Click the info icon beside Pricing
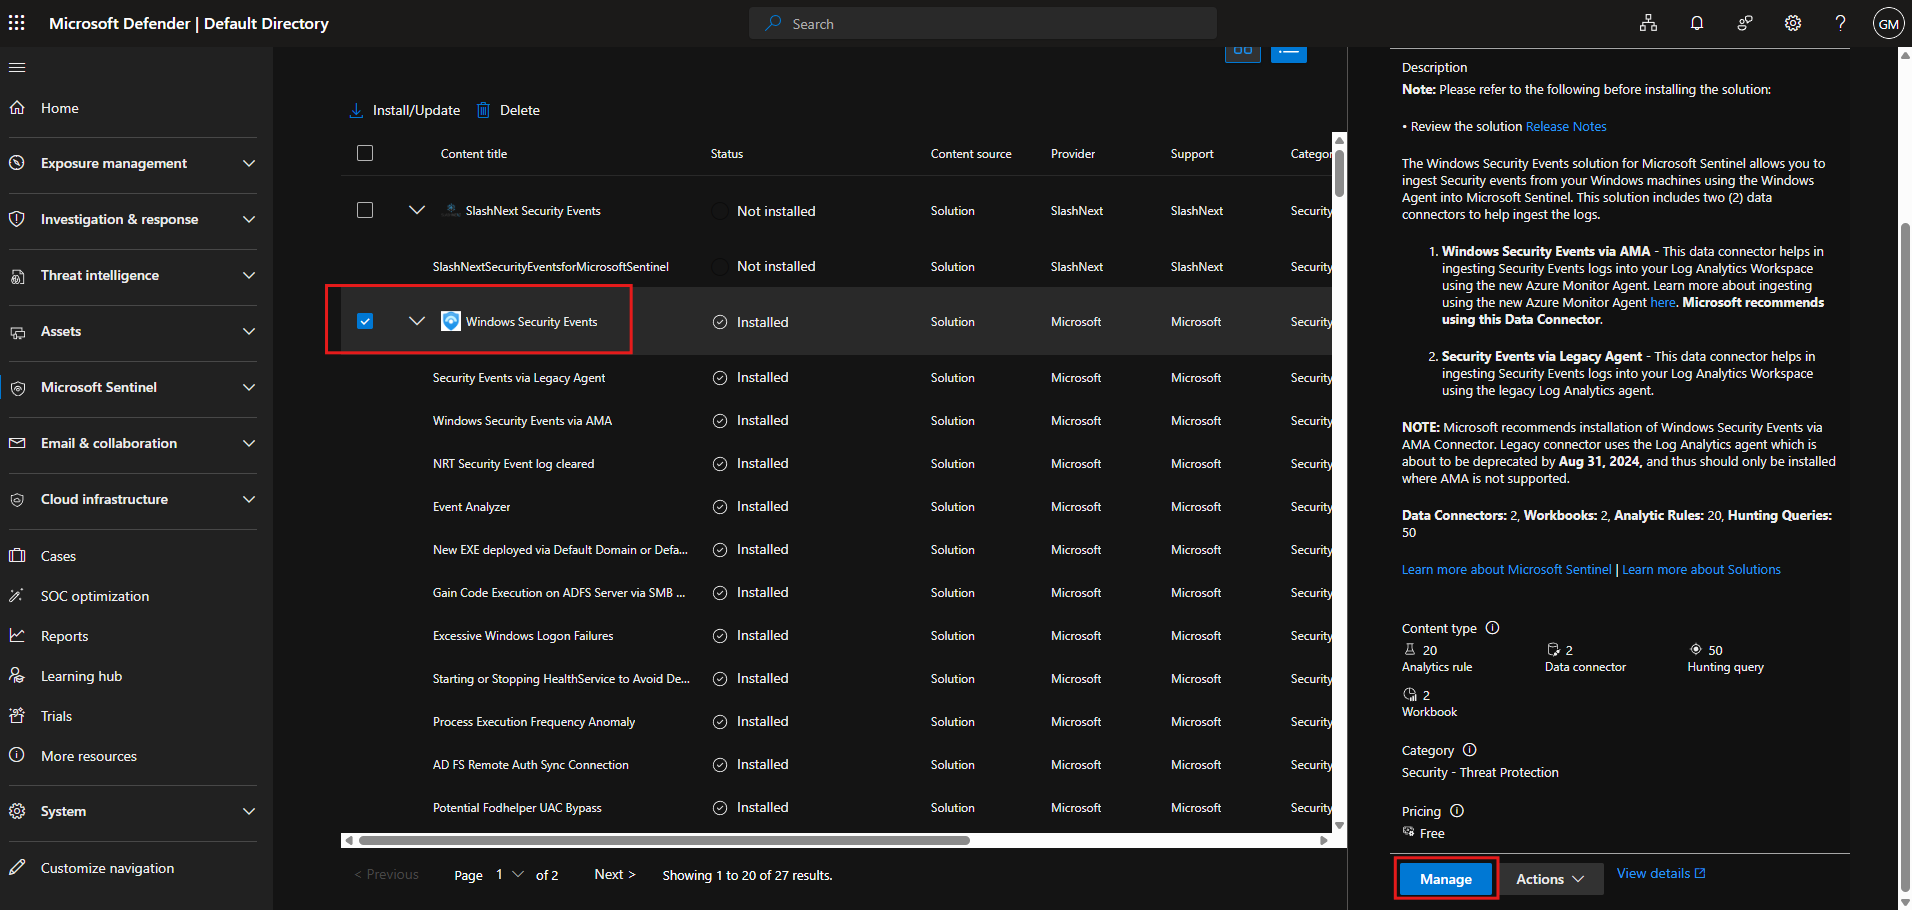The image size is (1912, 910). [x=1457, y=811]
